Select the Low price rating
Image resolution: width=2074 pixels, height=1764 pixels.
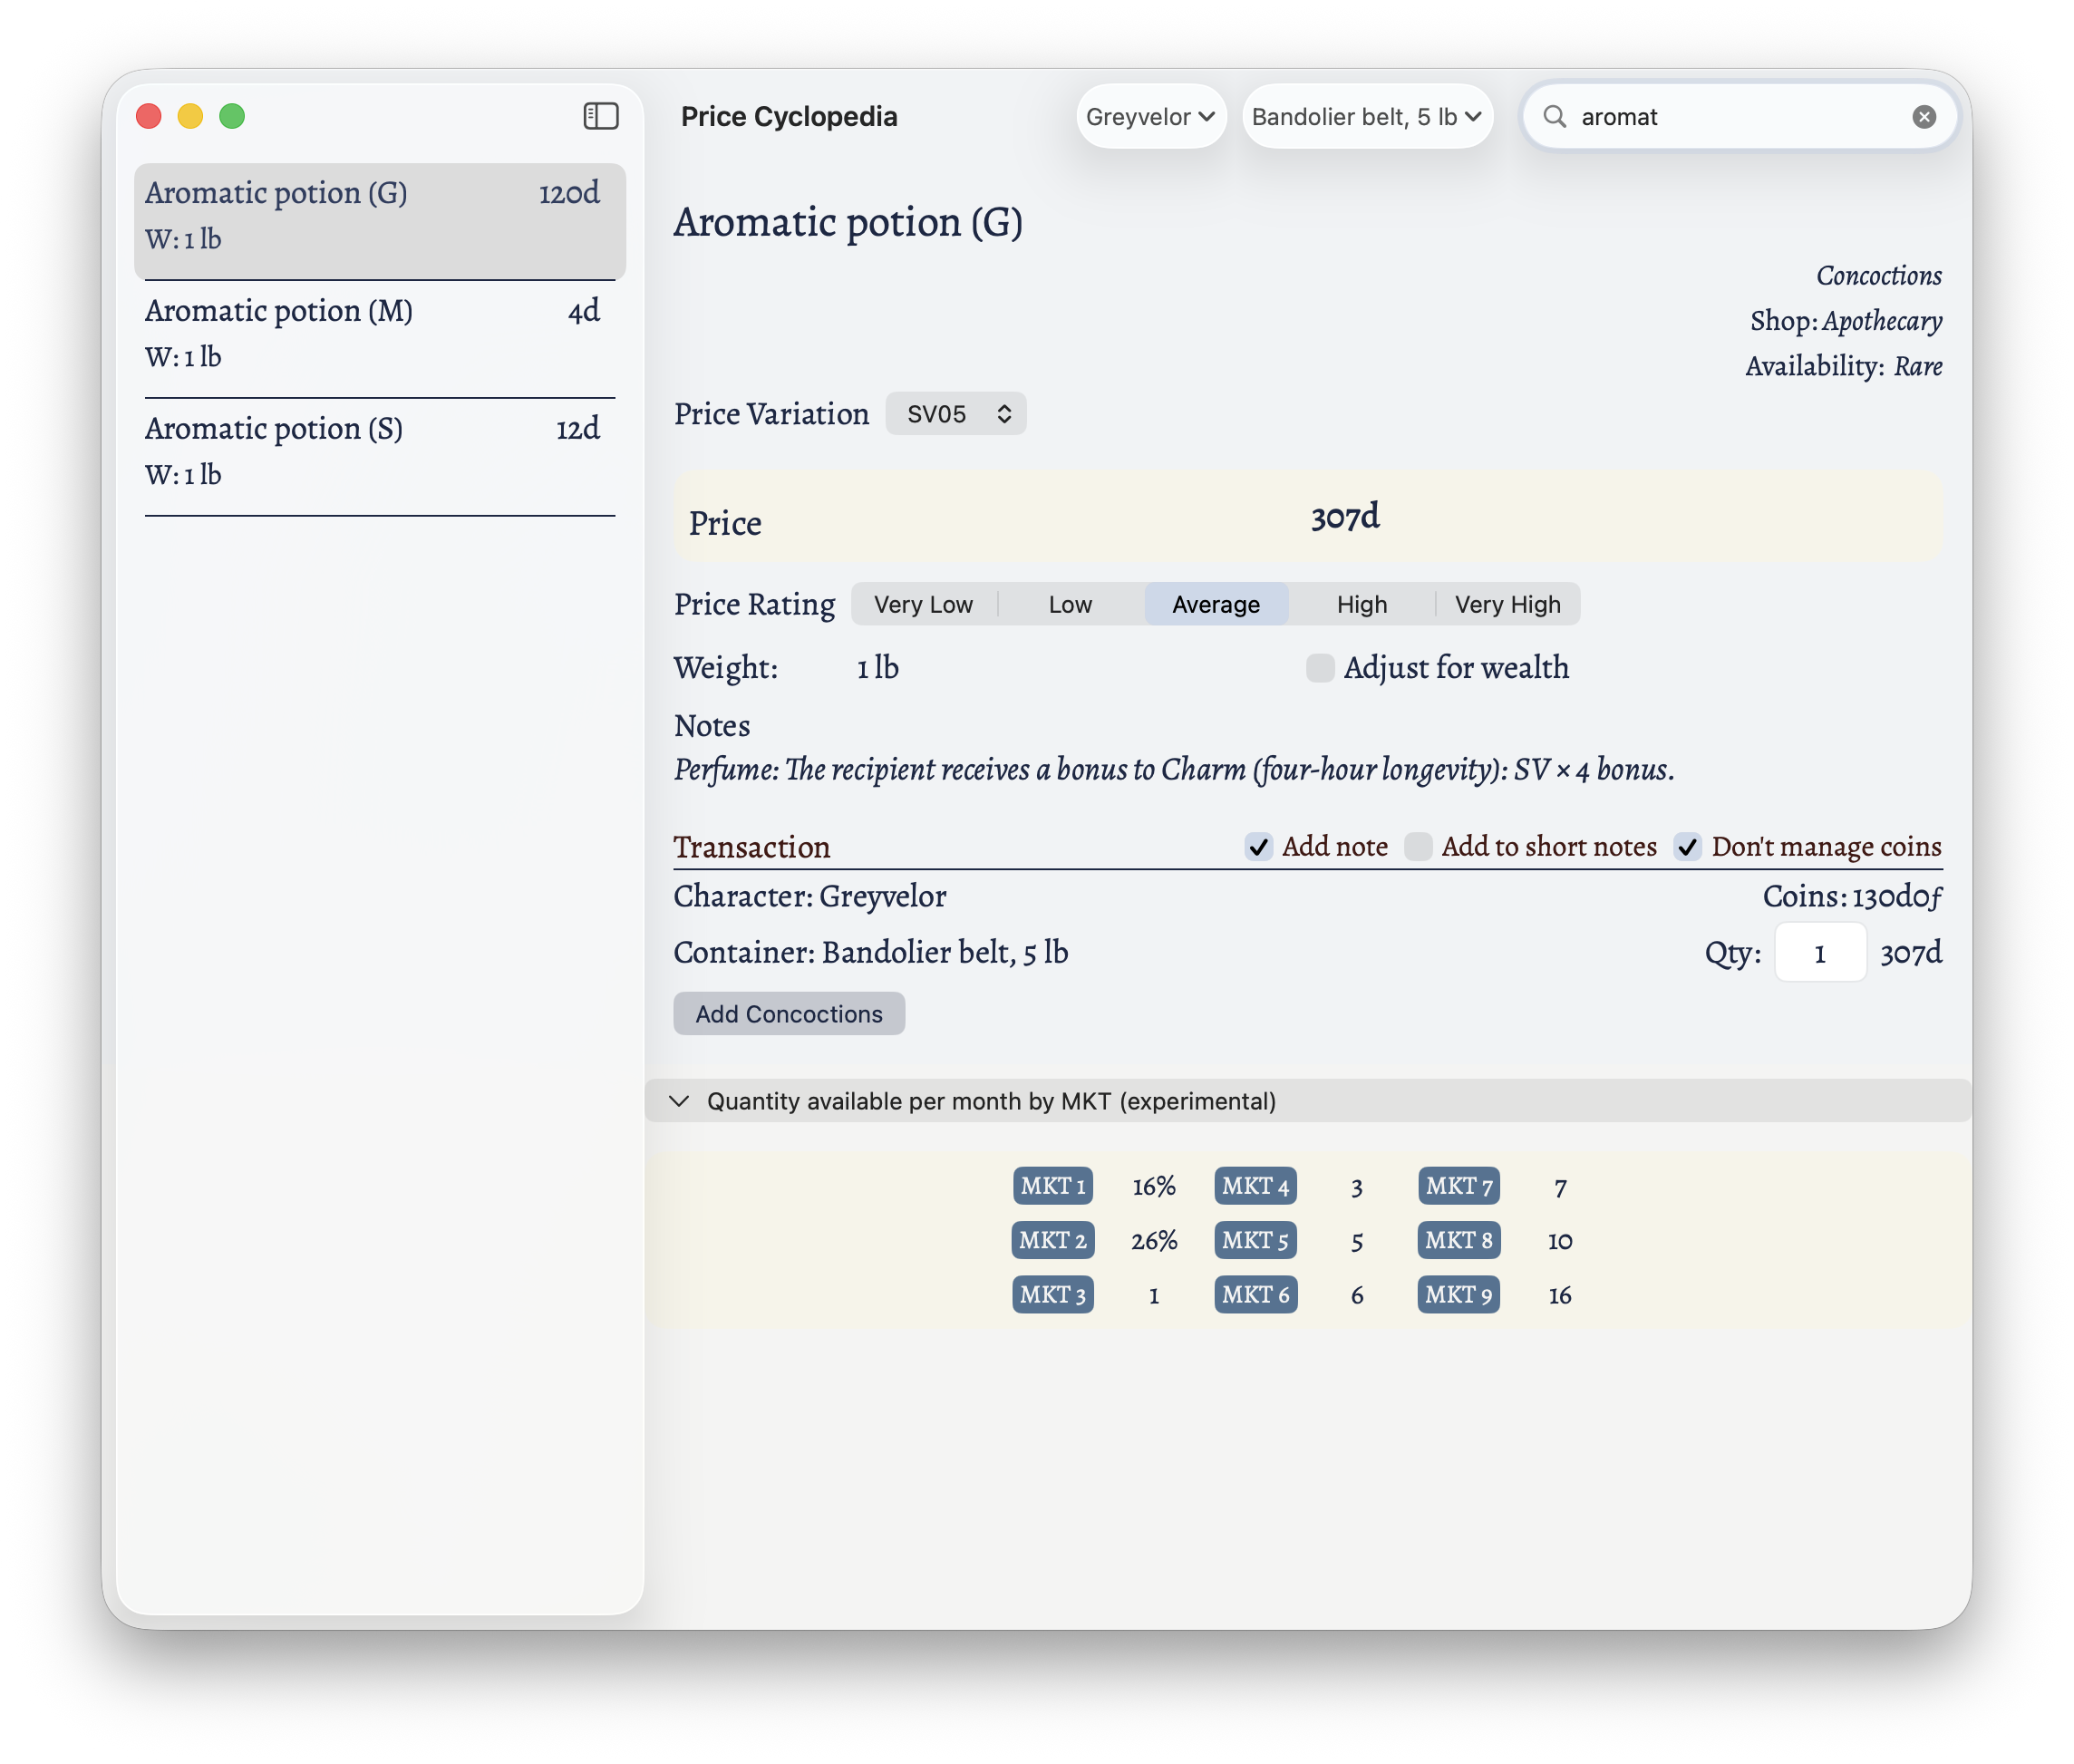click(1070, 604)
